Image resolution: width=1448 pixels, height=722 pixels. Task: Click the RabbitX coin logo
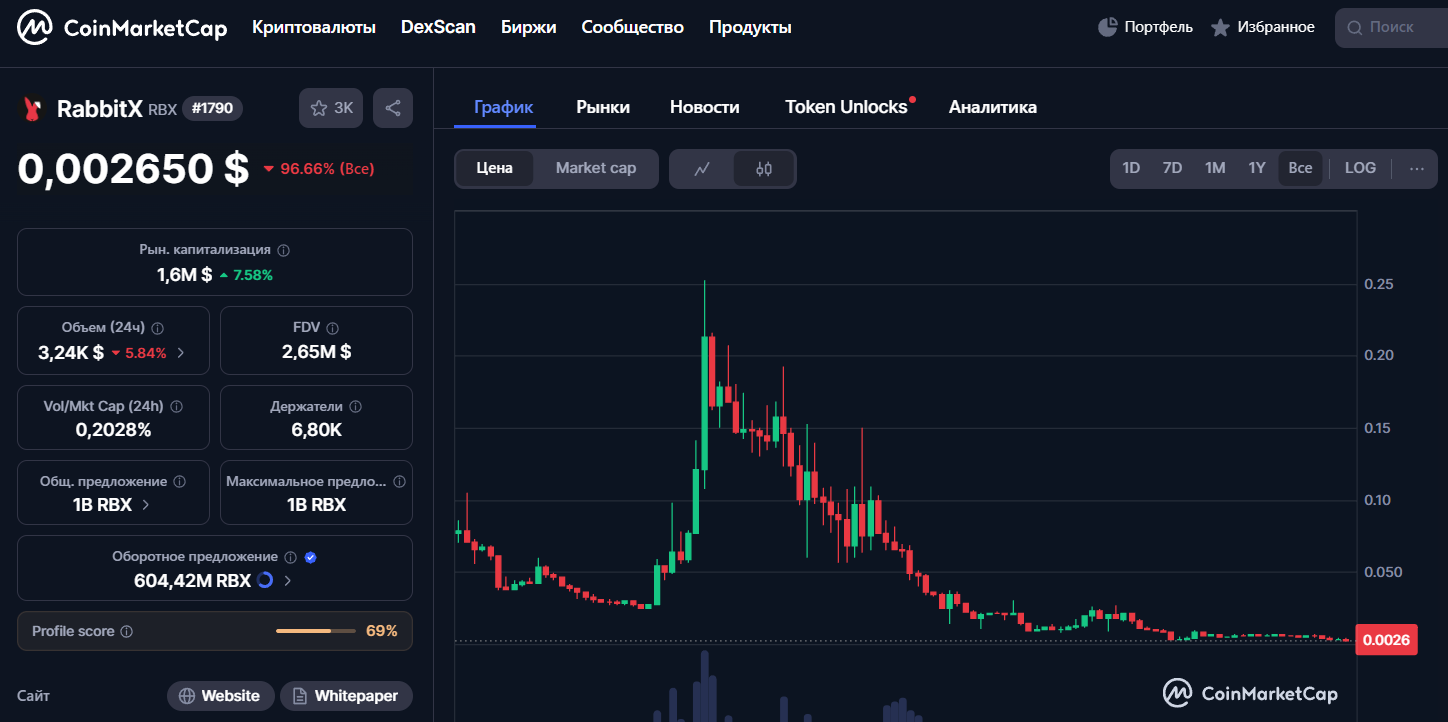pyautogui.click(x=32, y=109)
